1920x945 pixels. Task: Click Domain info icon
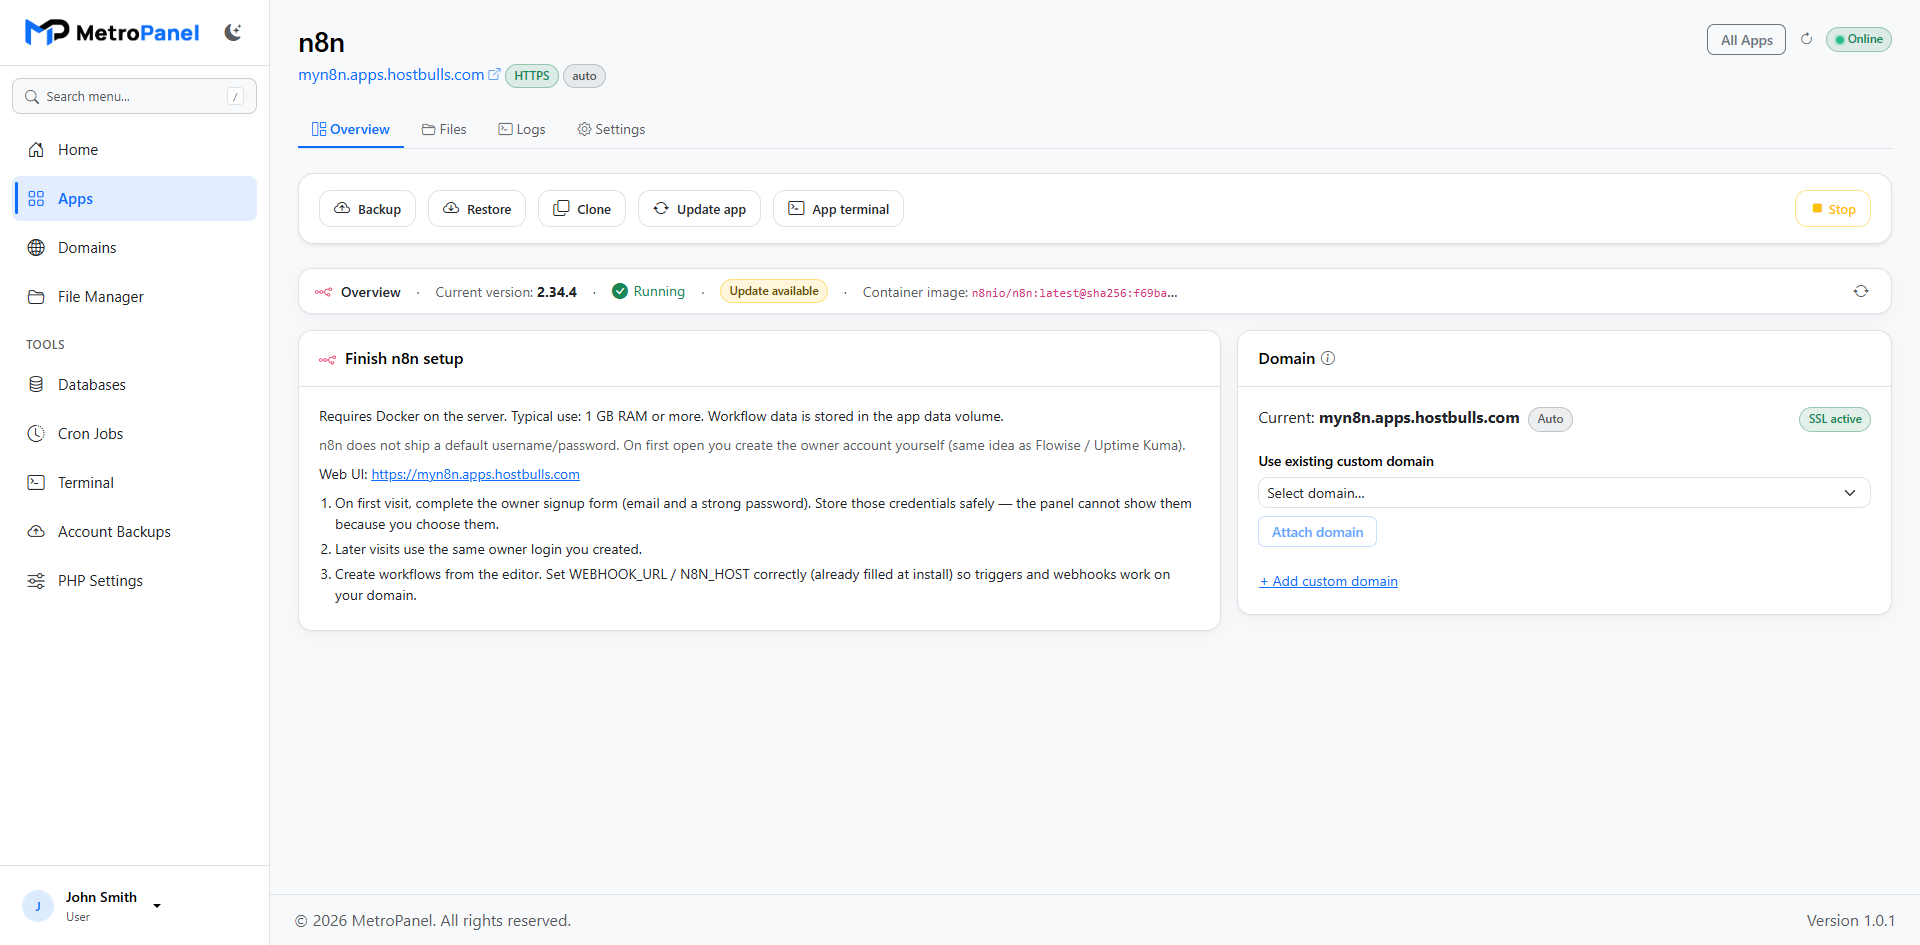click(x=1328, y=358)
